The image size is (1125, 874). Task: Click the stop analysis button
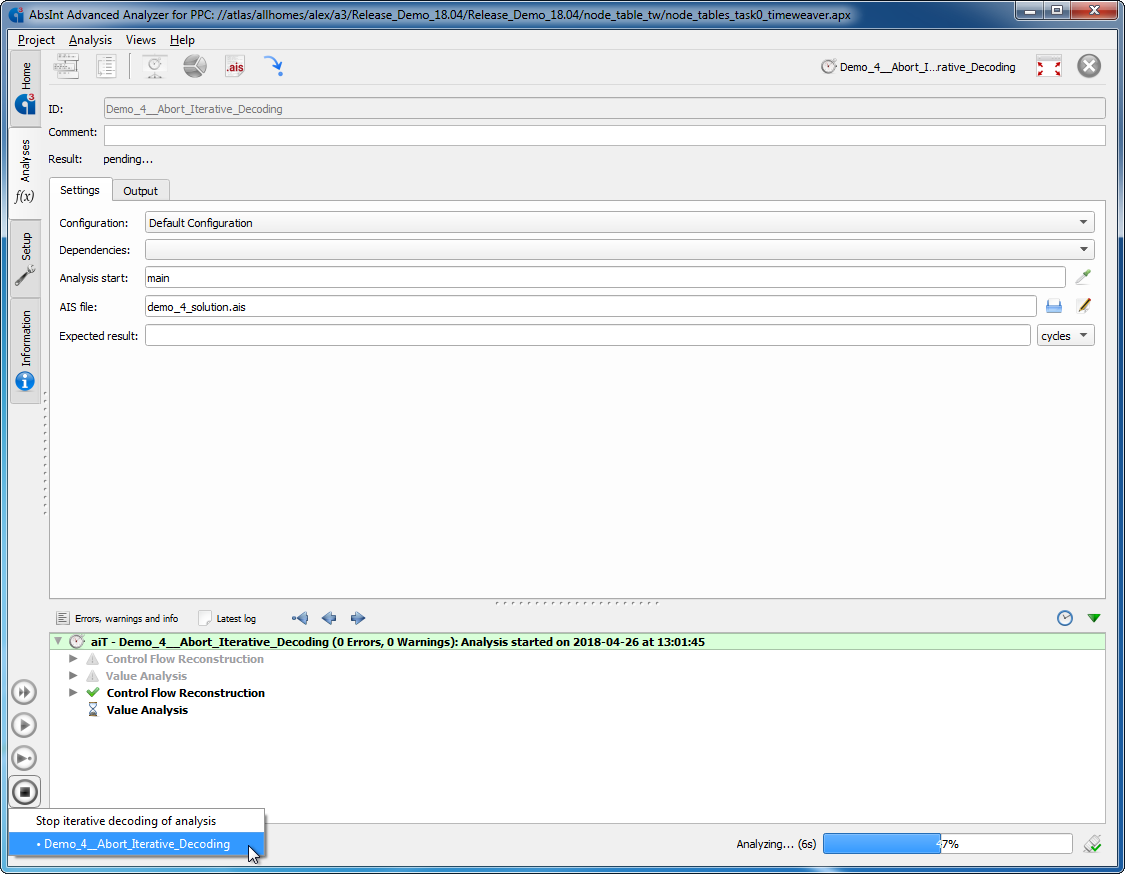[x=25, y=792]
